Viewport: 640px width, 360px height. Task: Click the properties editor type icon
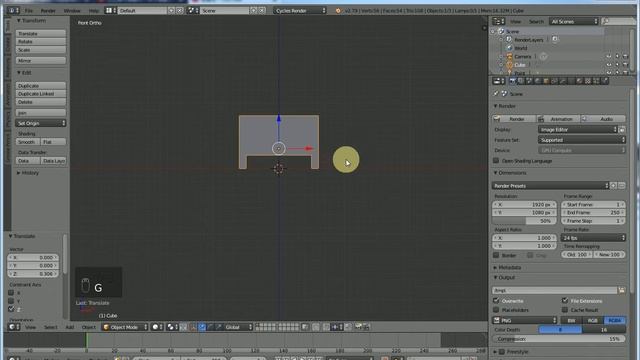point(499,81)
